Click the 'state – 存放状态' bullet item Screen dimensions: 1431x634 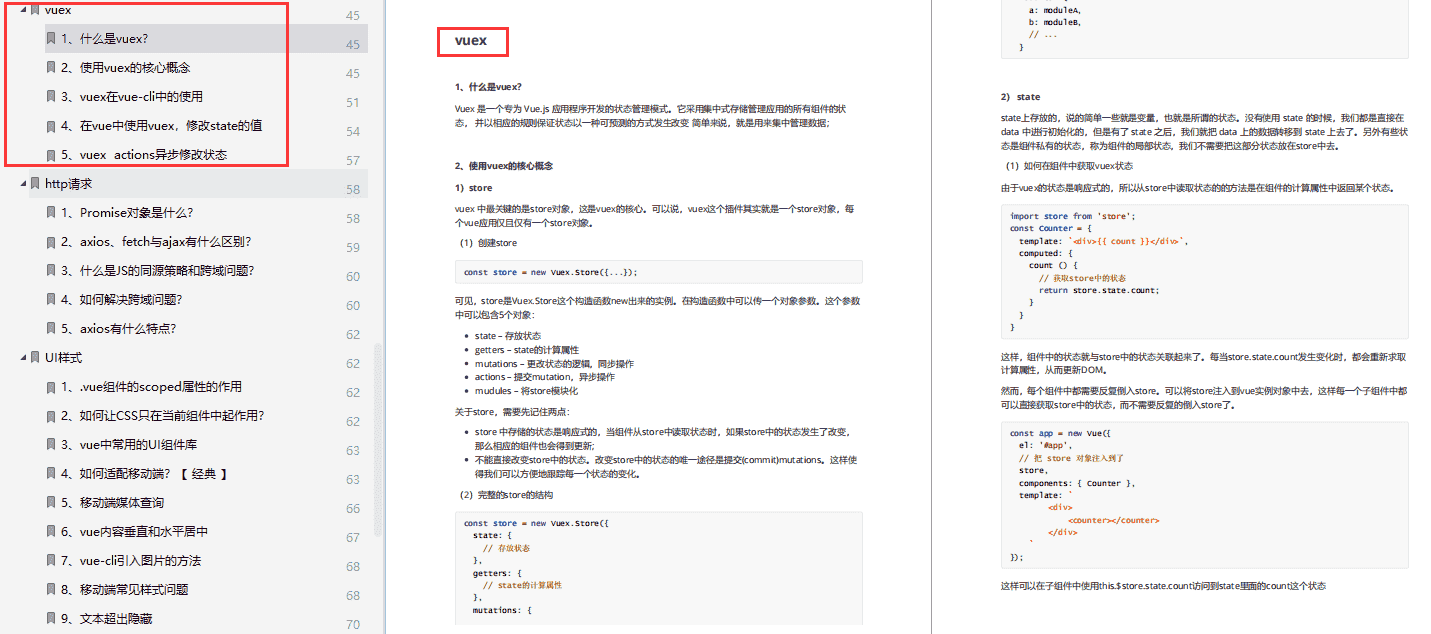click(508, 336)
